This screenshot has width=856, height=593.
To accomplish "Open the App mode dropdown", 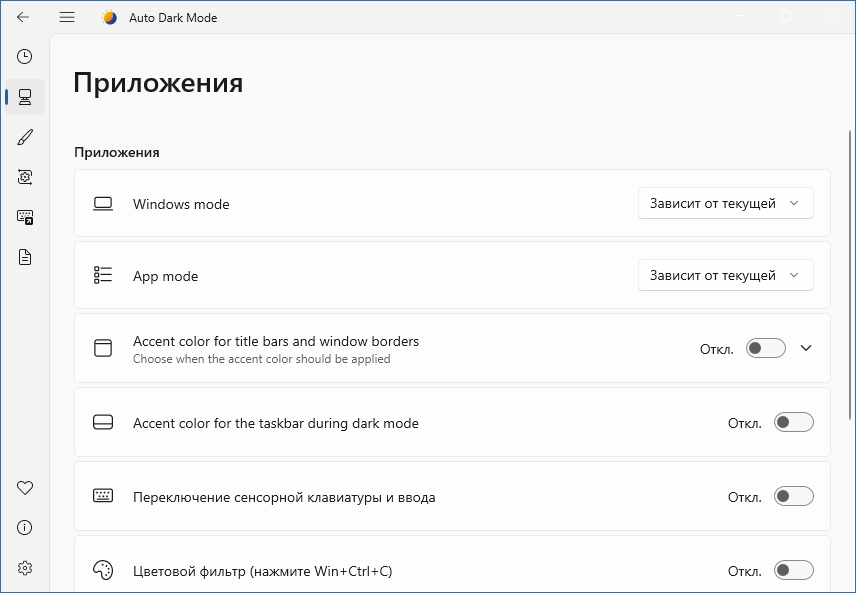I will point(725,275).
